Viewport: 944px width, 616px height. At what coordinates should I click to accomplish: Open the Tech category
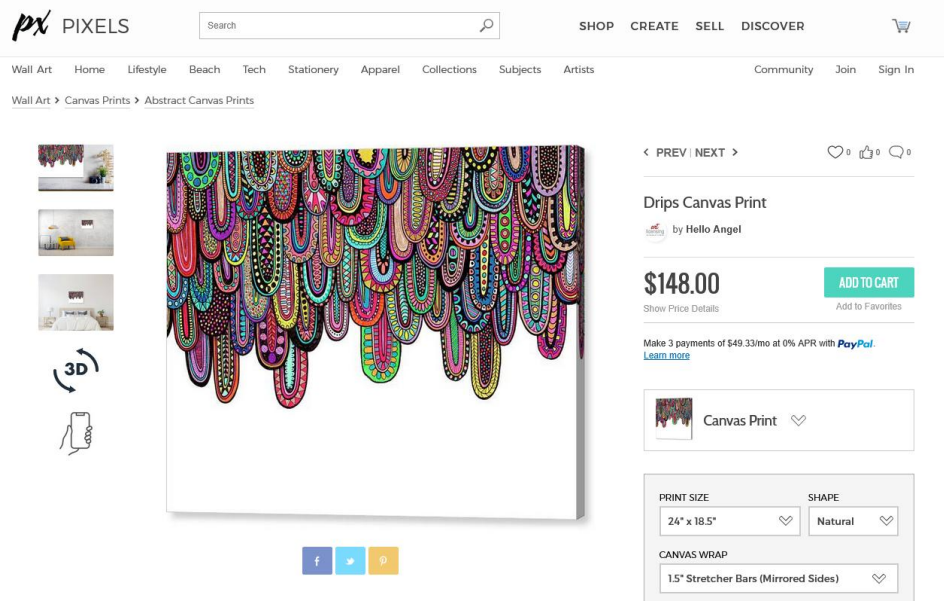[x=254, y=69]
